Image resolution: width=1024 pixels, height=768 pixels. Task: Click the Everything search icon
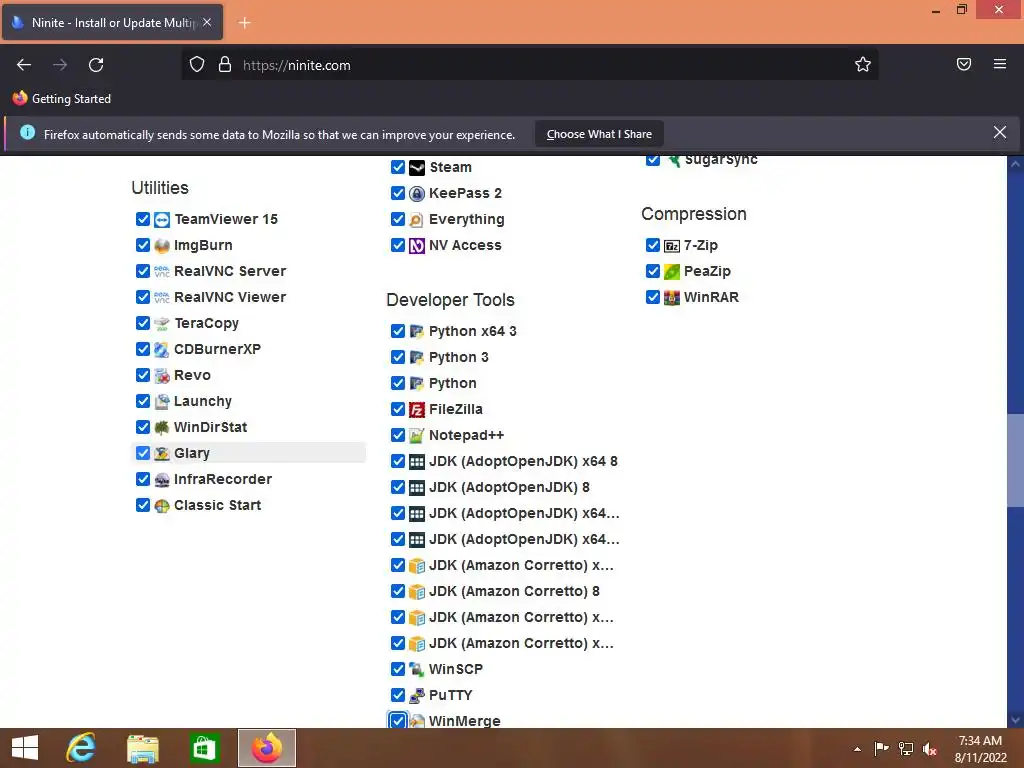coord(417,219)
